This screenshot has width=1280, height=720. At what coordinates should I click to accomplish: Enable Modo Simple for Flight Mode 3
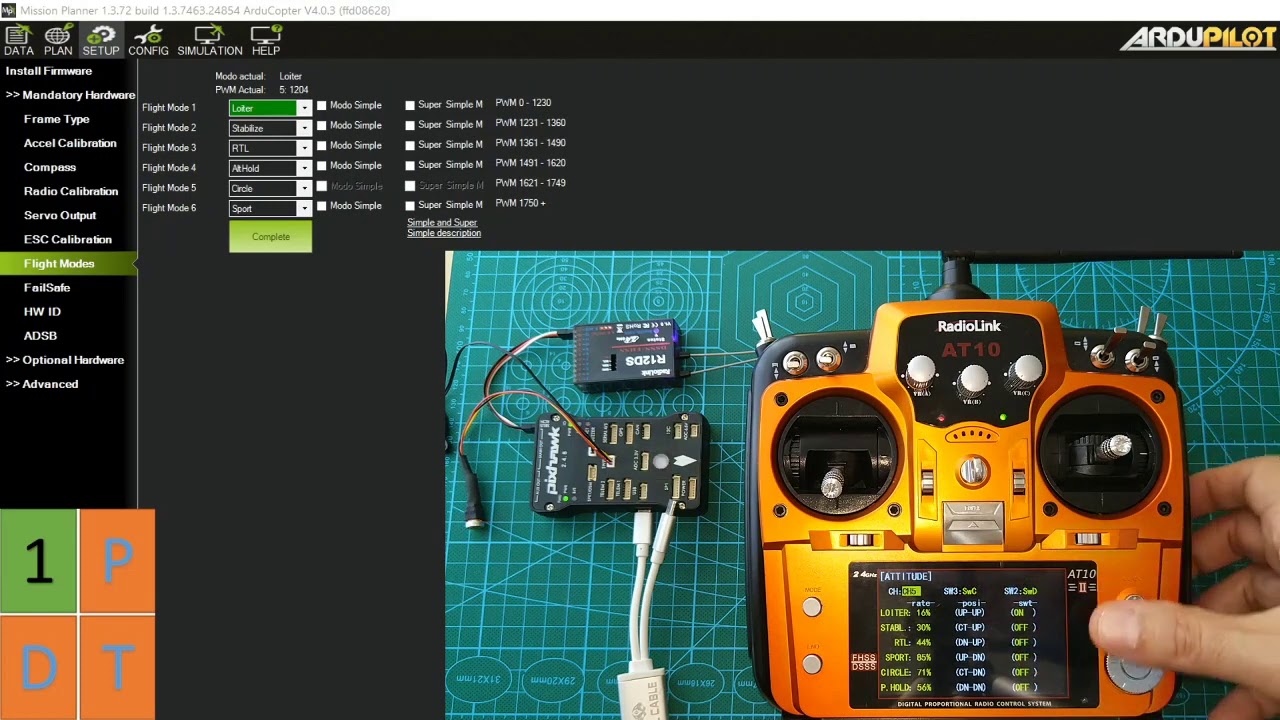[322, 145]
